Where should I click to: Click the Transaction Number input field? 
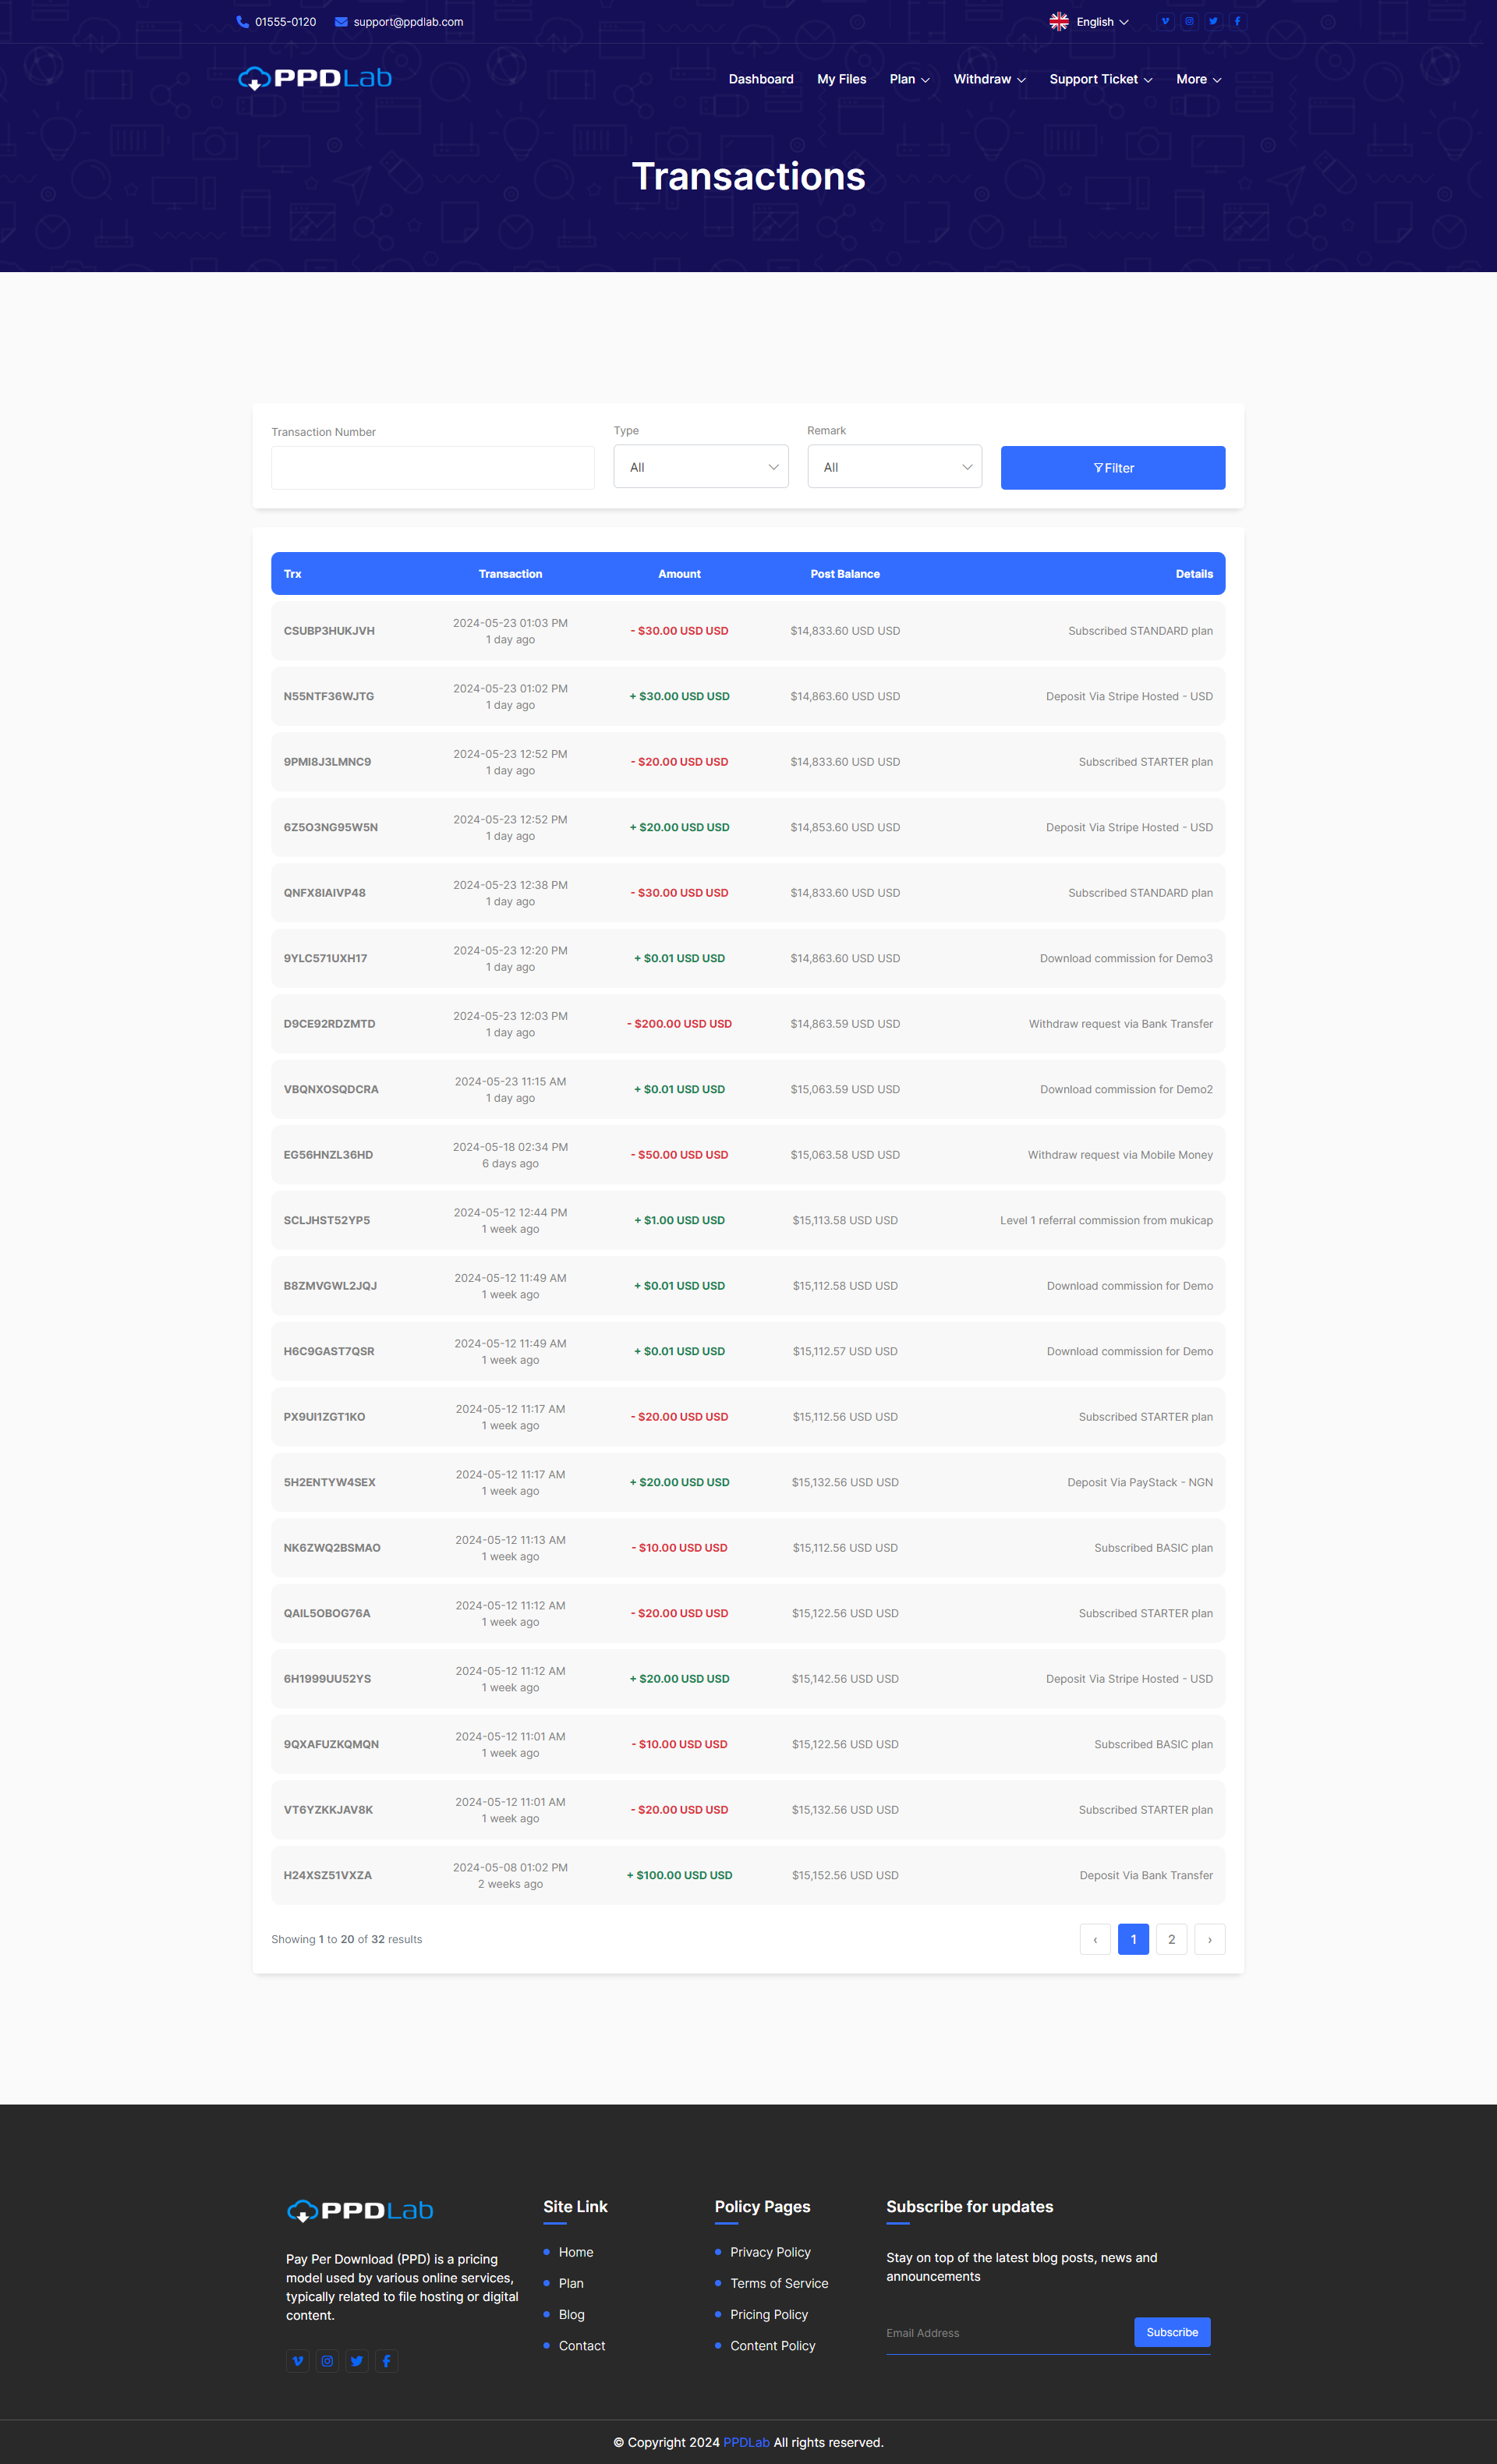[432, 468]
